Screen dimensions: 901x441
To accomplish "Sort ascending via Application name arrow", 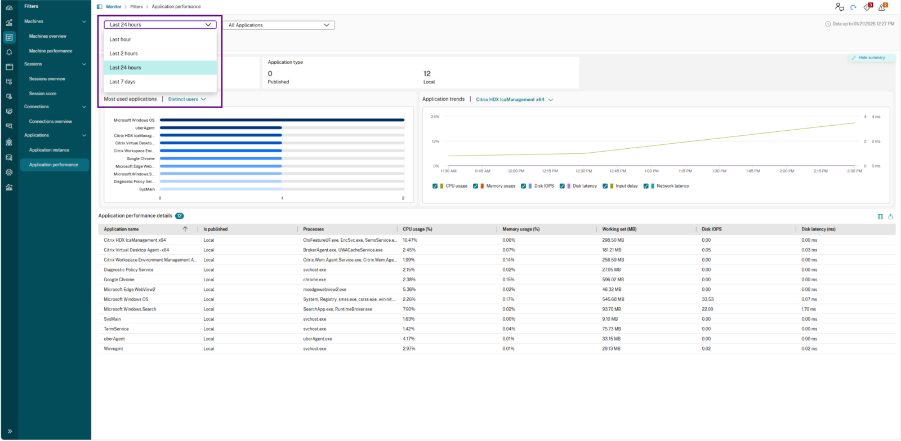I will point(185,229).
